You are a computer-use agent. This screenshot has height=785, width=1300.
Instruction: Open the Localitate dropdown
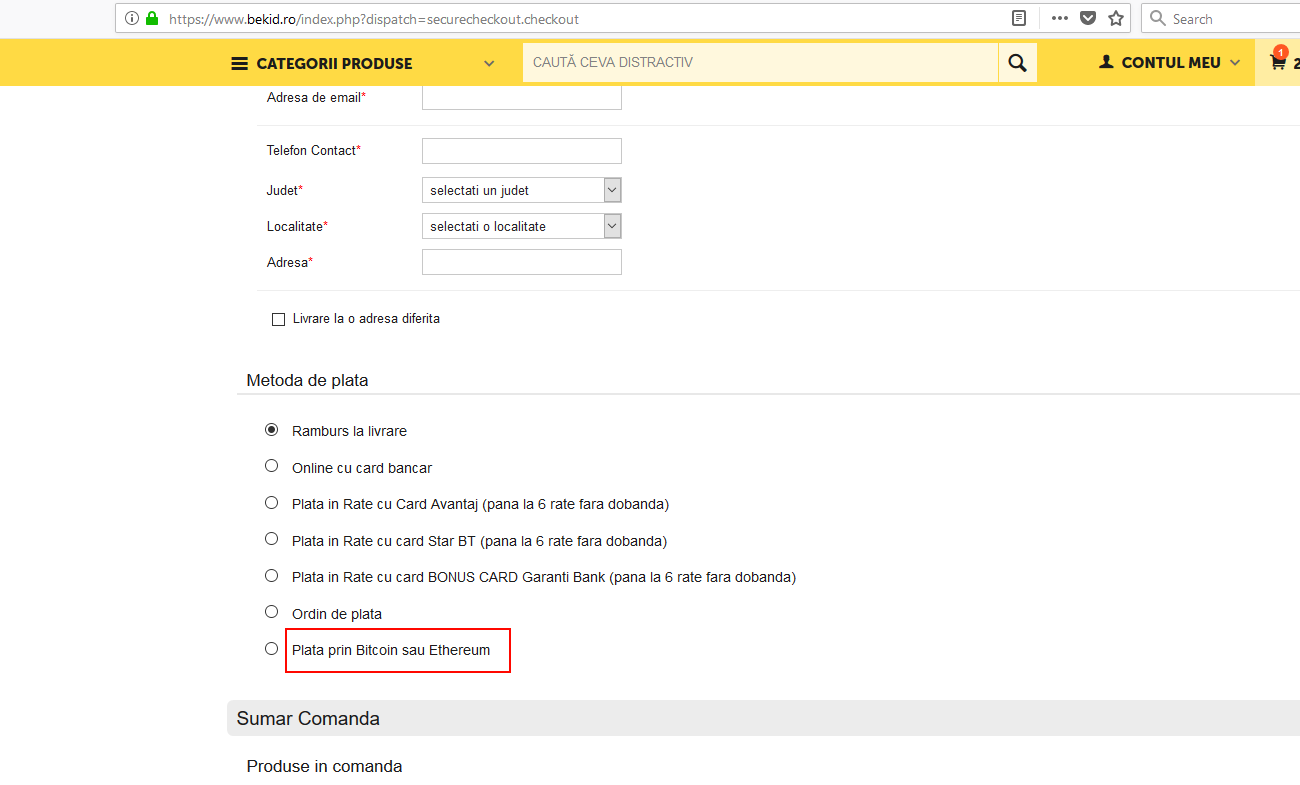(x=521, y=226)
